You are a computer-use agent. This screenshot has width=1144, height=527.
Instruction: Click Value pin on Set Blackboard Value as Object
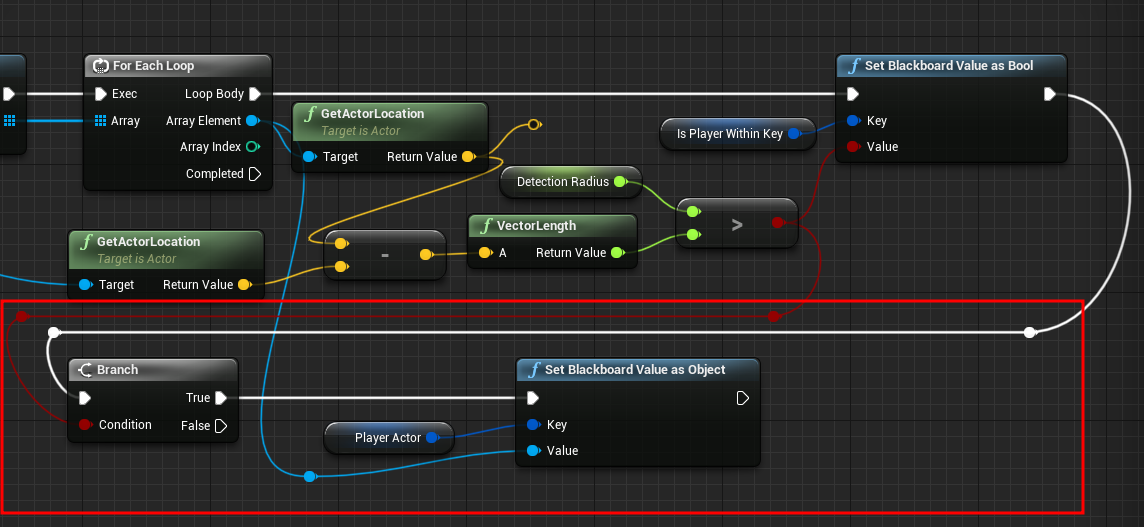pos(533,450)
